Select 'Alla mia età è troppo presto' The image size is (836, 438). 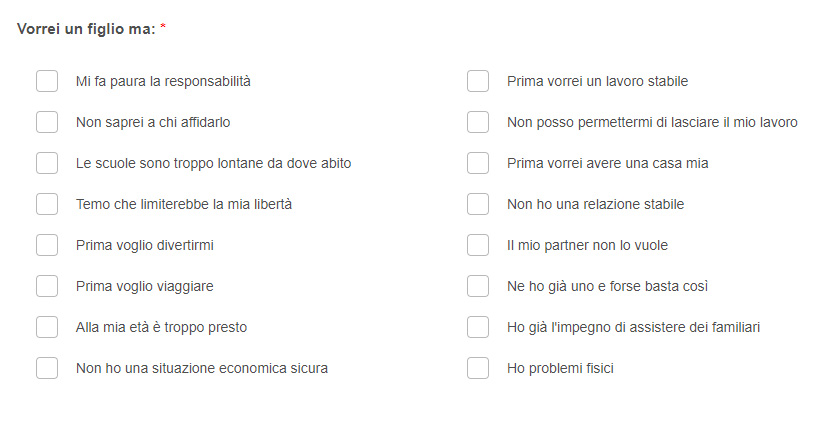tap(47, 327)
